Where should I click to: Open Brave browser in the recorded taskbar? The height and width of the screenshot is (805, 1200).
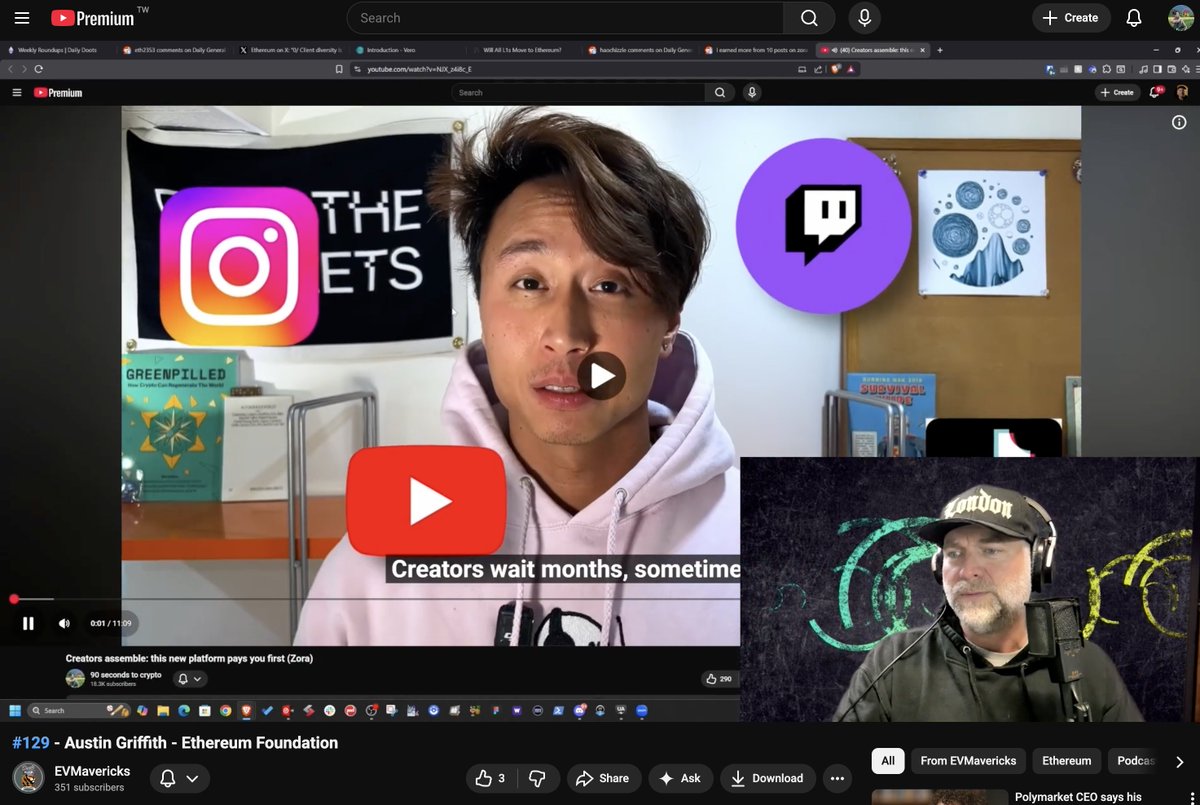247,710
